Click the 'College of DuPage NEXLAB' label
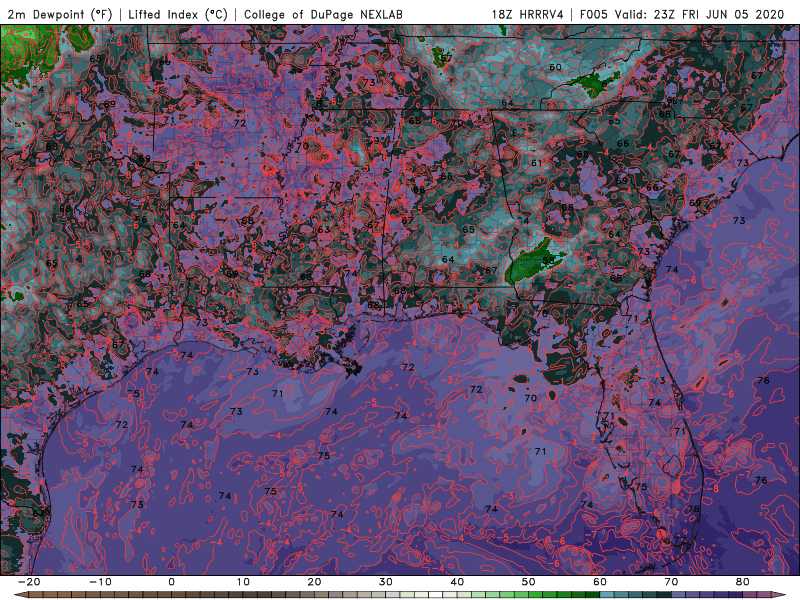 [323, 14]
